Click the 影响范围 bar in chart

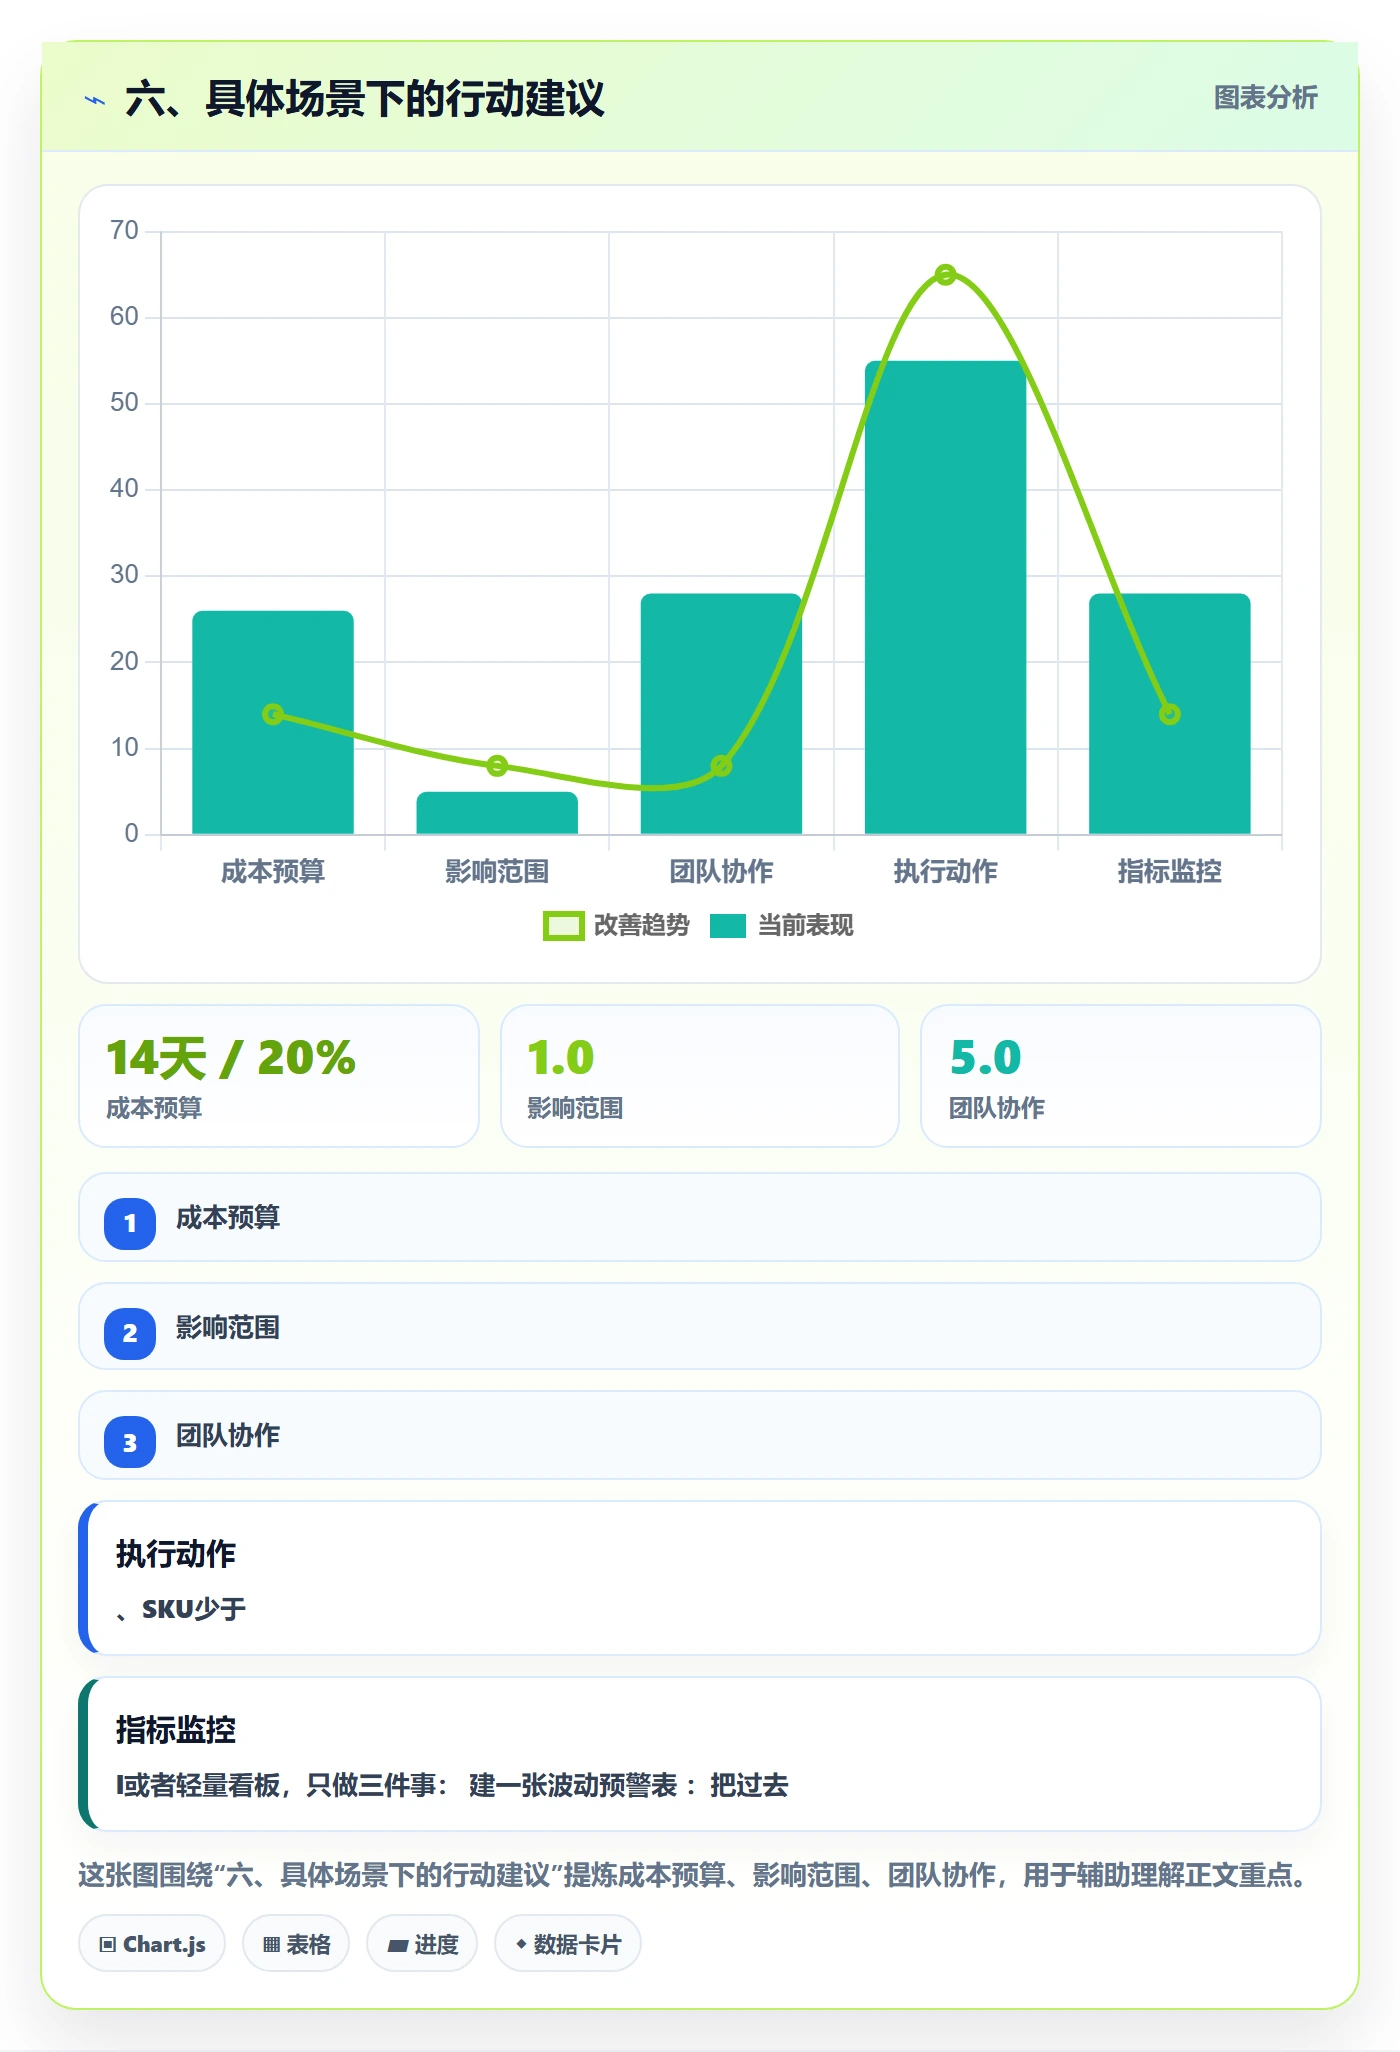497,813
